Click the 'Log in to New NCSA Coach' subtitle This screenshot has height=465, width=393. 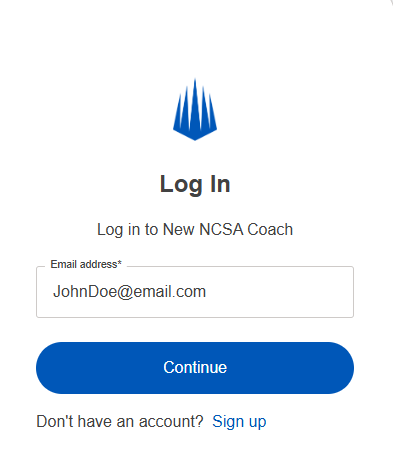195,230
